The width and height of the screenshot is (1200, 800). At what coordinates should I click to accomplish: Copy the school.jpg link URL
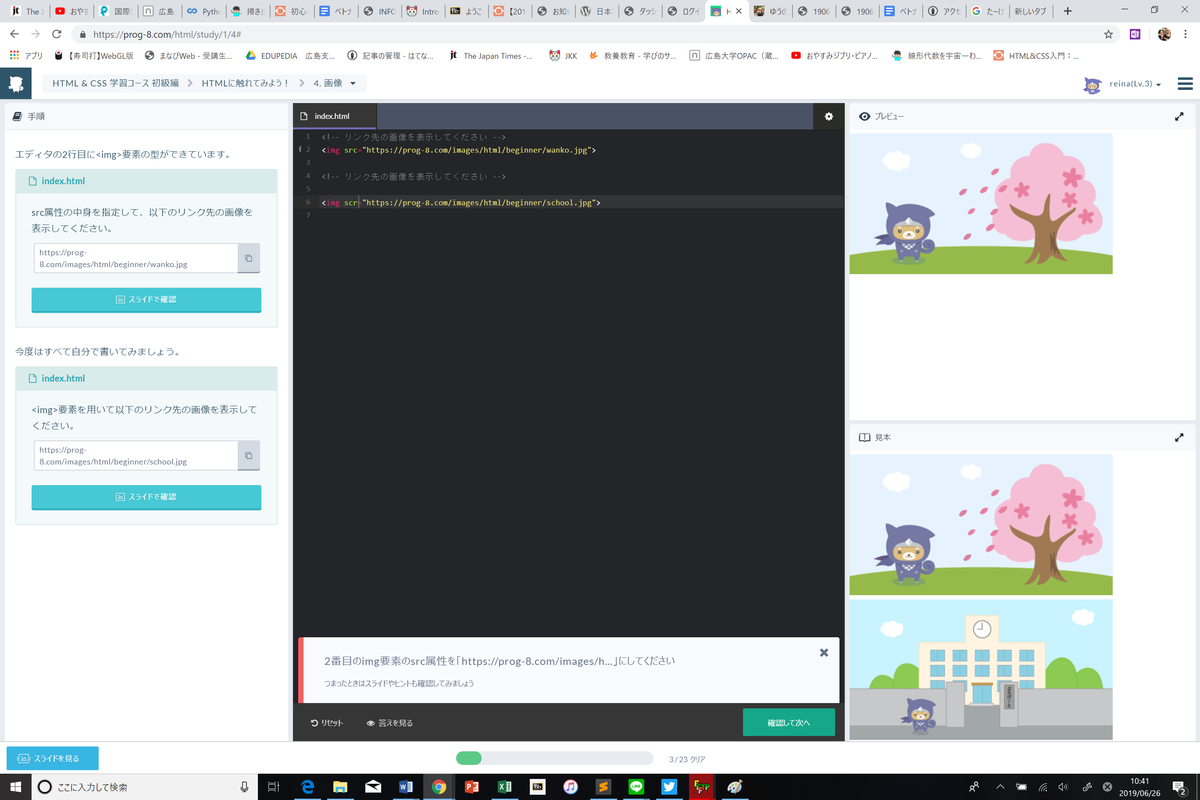pos(249,455)
